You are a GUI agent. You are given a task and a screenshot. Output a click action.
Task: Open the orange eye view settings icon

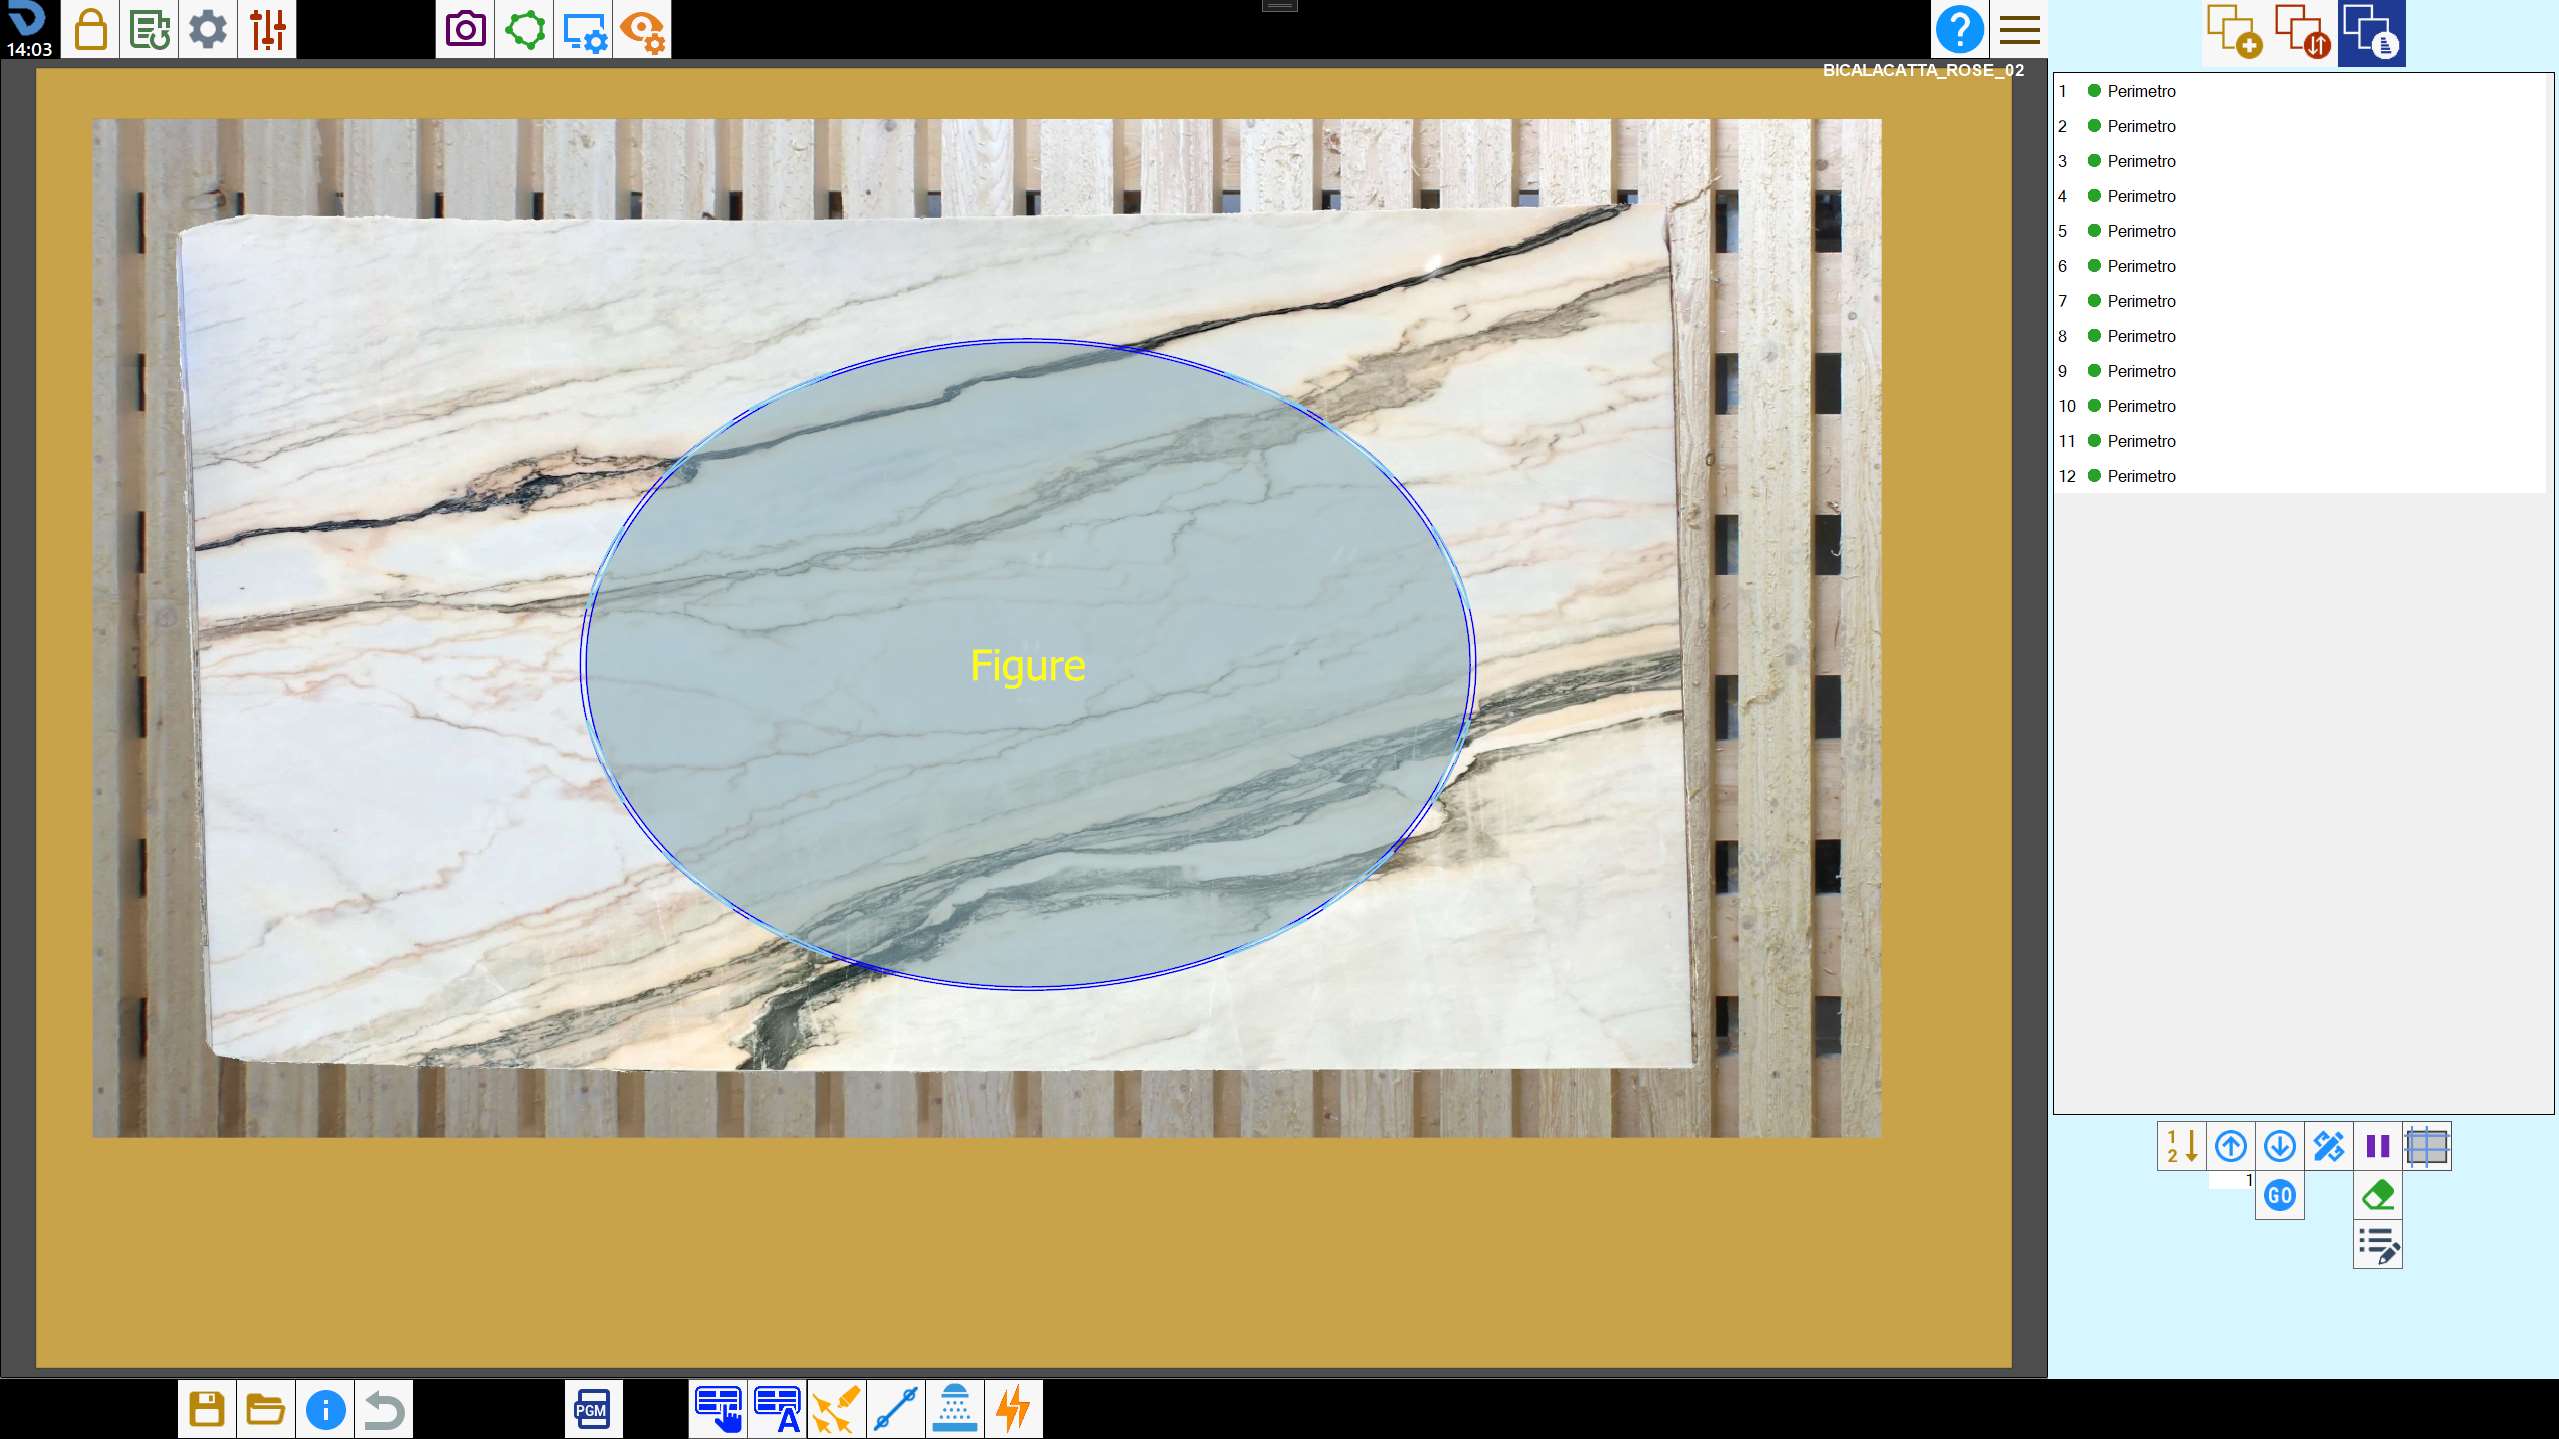coord(642,29)
